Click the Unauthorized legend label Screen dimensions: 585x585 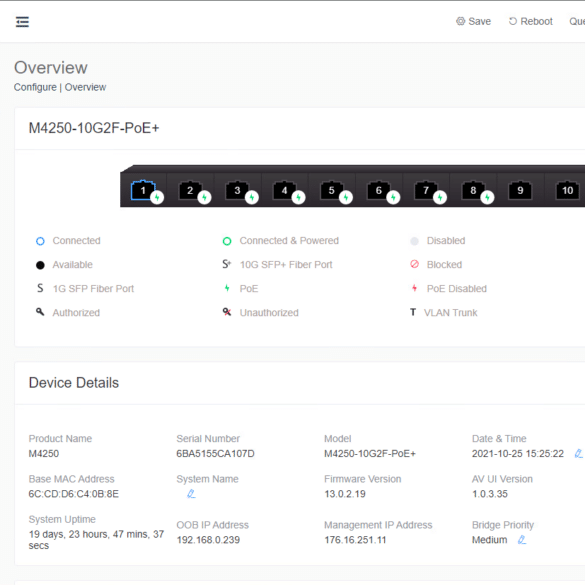point(269,313)
